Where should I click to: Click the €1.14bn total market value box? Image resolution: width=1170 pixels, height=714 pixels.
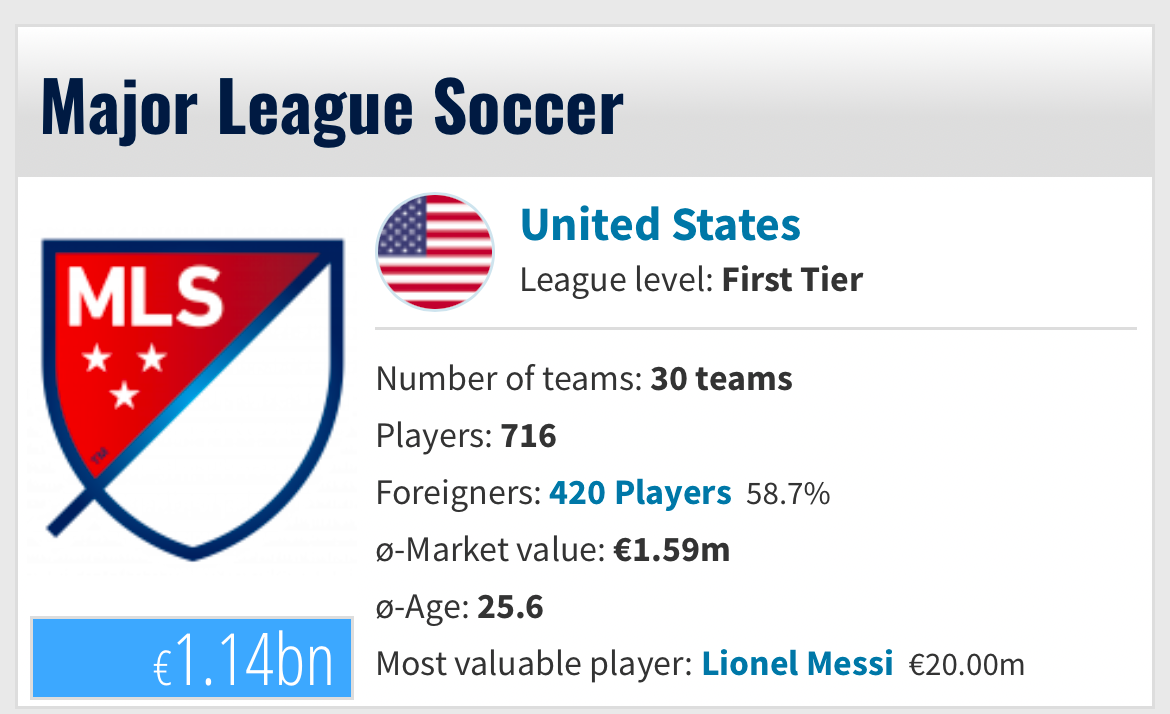click(192, 658)
